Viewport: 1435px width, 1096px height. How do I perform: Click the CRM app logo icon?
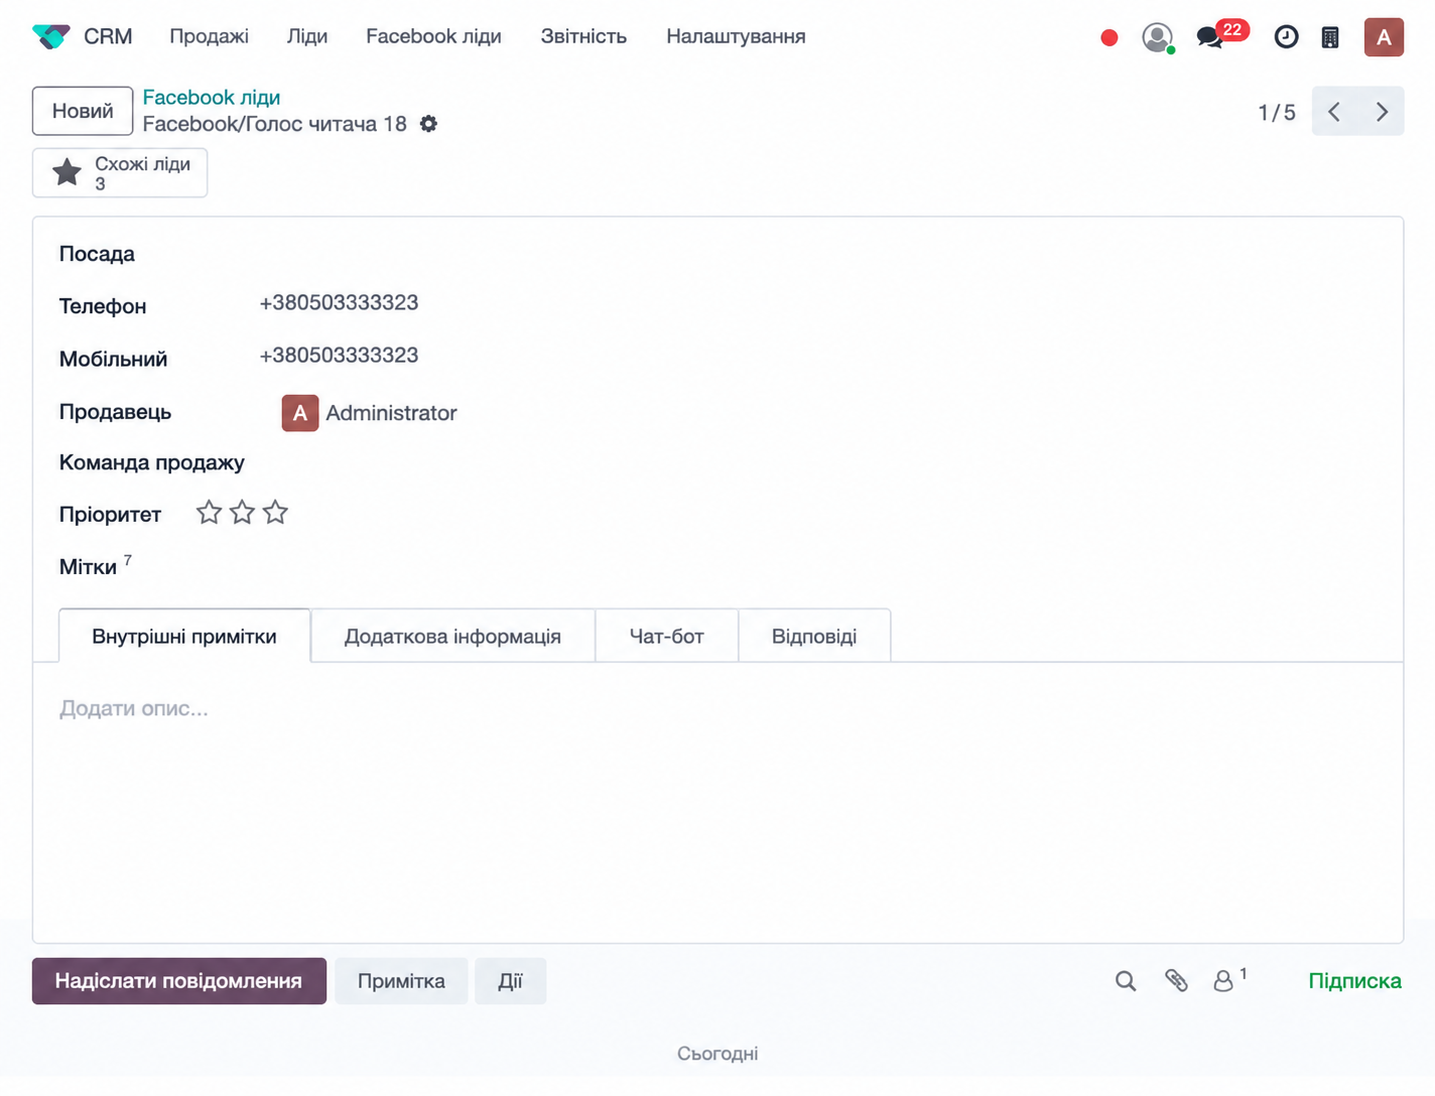51,37
